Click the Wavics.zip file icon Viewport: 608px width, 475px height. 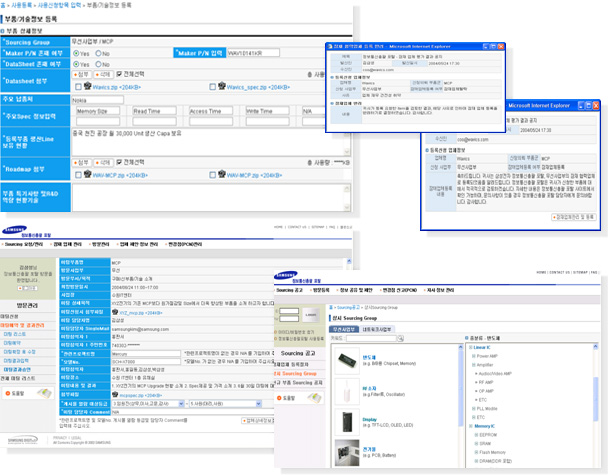[87, 86]
